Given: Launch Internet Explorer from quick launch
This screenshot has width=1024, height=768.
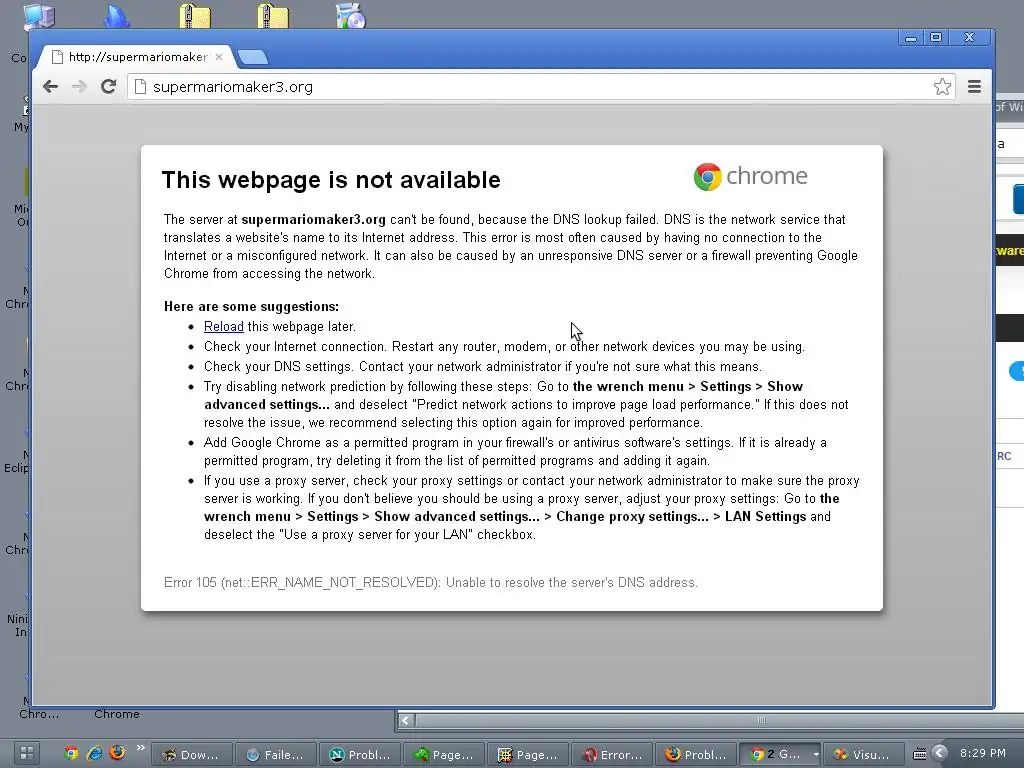Looking at the screenshot, I should coord(94,754).
